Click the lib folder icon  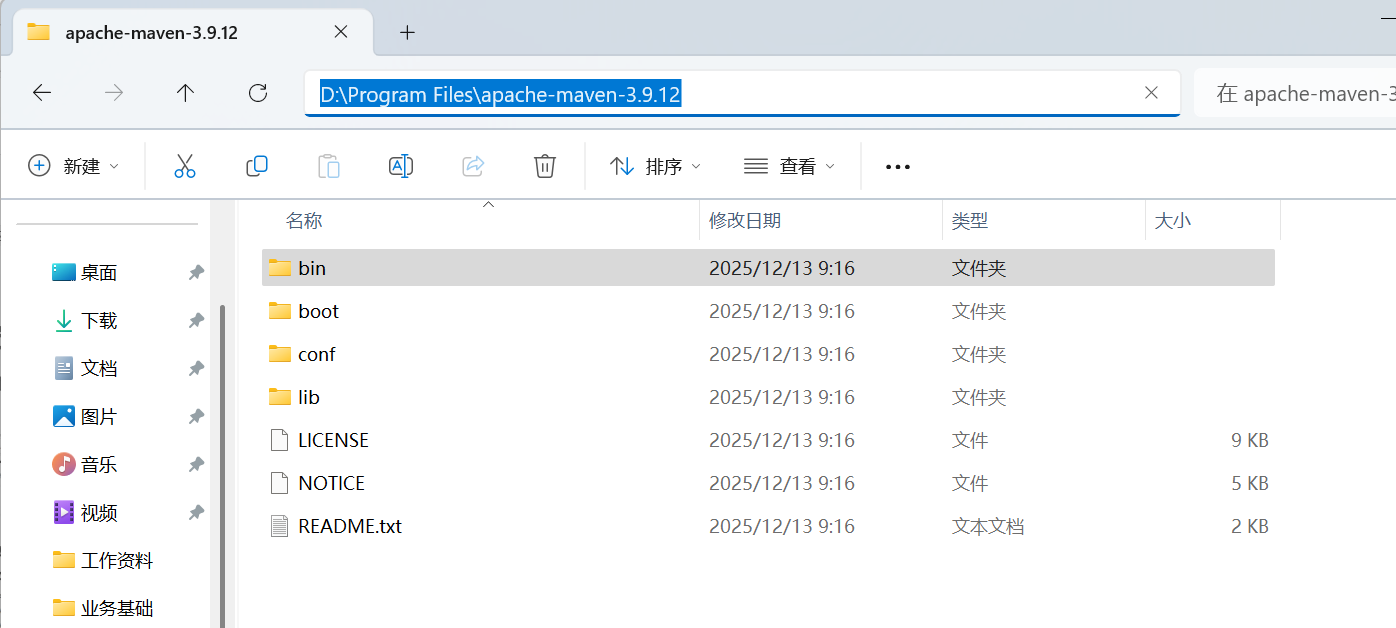pos(280,397)
